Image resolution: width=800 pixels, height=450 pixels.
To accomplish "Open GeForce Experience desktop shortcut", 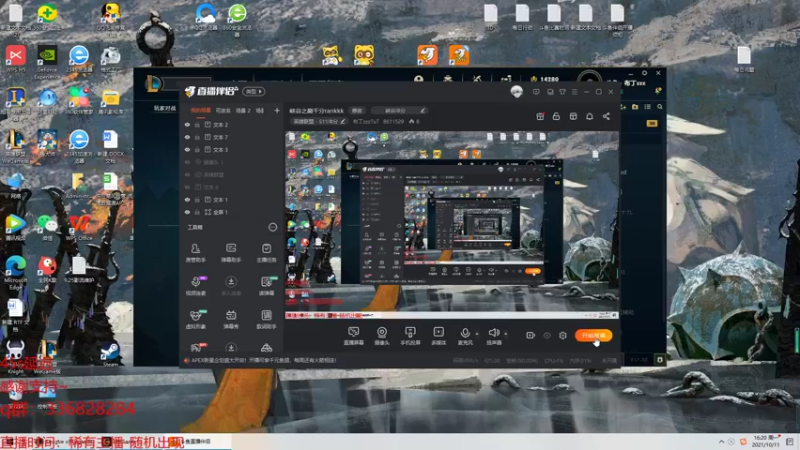I will tap(46, 62).
